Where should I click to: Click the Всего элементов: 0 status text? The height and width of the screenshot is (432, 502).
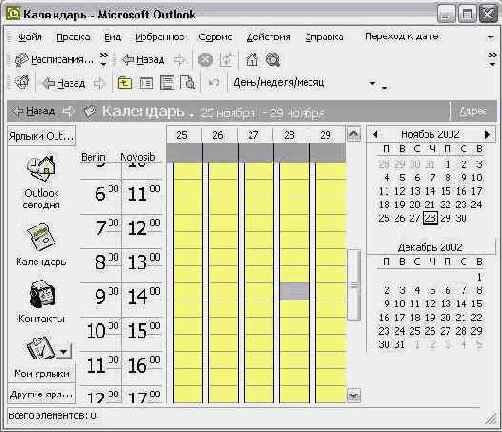53,416
